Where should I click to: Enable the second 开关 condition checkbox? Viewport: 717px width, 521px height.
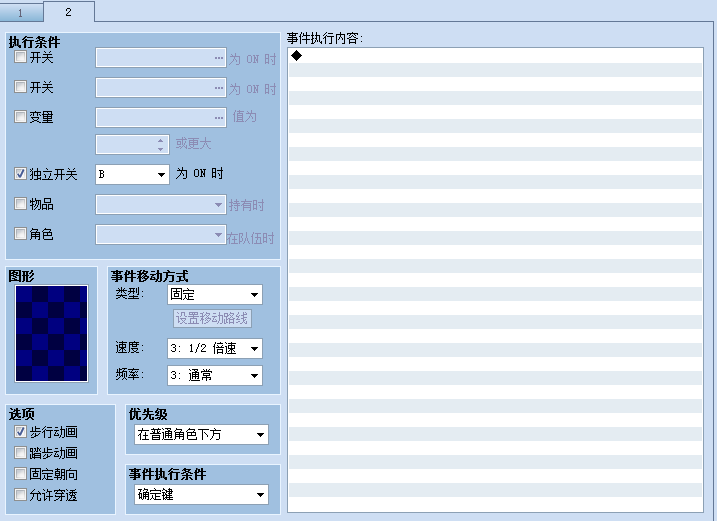(20, 87)
